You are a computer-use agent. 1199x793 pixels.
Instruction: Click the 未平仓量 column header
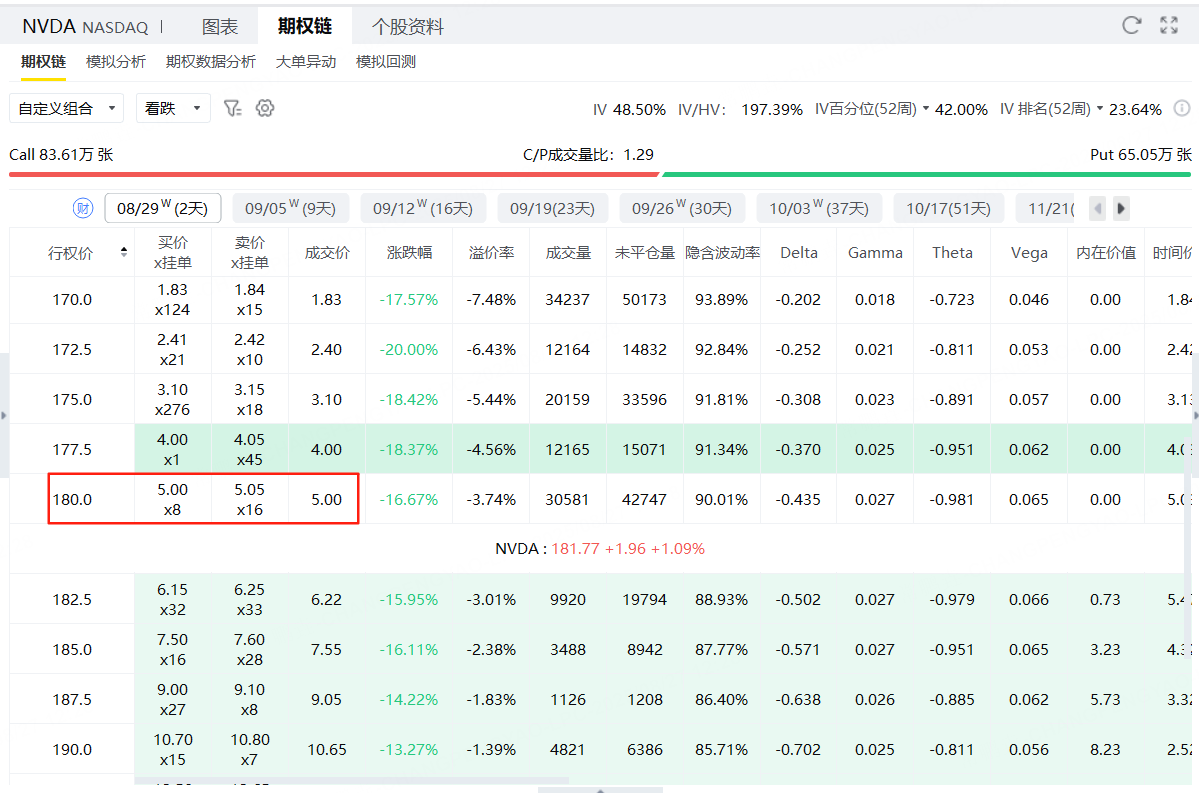tap(645, 252)
